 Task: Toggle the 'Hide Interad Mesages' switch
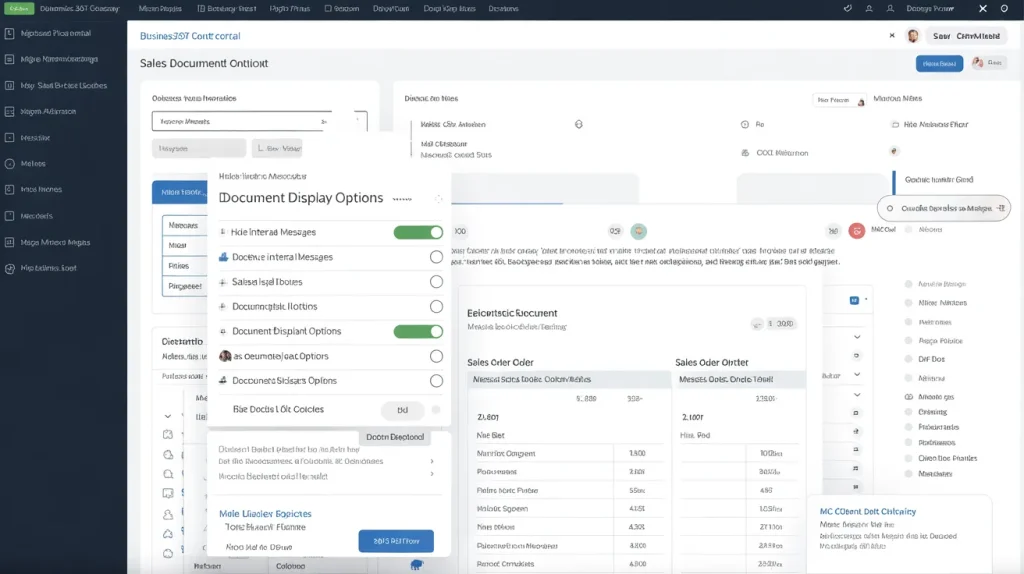point(418,232)
